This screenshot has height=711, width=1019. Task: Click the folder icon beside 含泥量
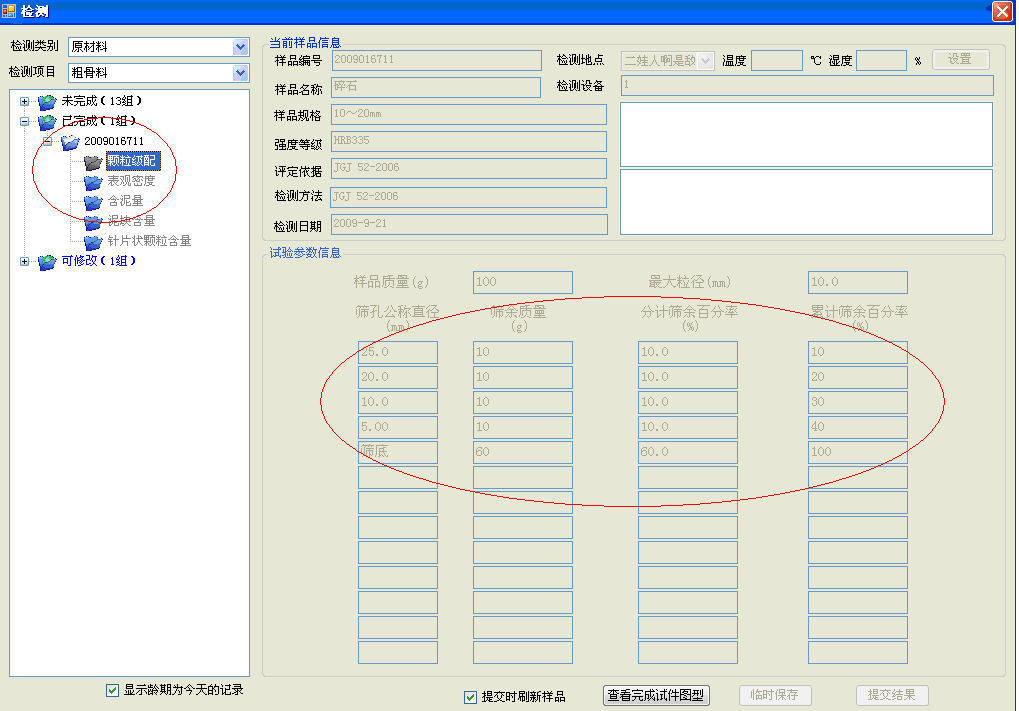[93, 202]
